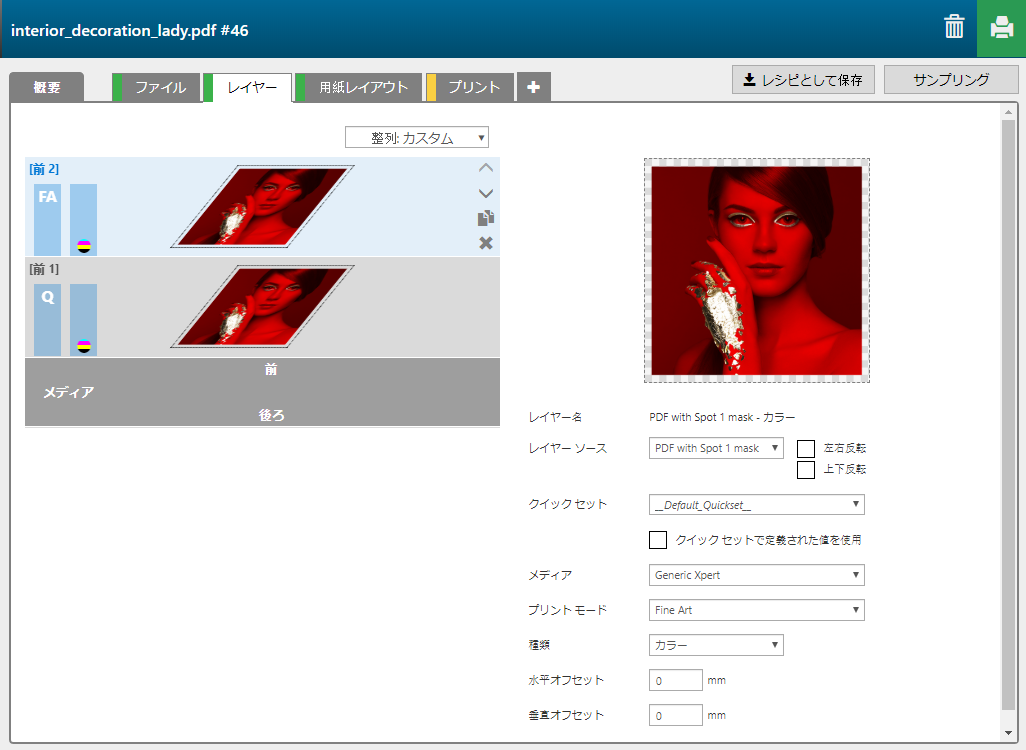The height and width of the screenshot is (750, 1026).
Task: Duplicate layer 前 2 using copy icon
Action: (486, 218)
